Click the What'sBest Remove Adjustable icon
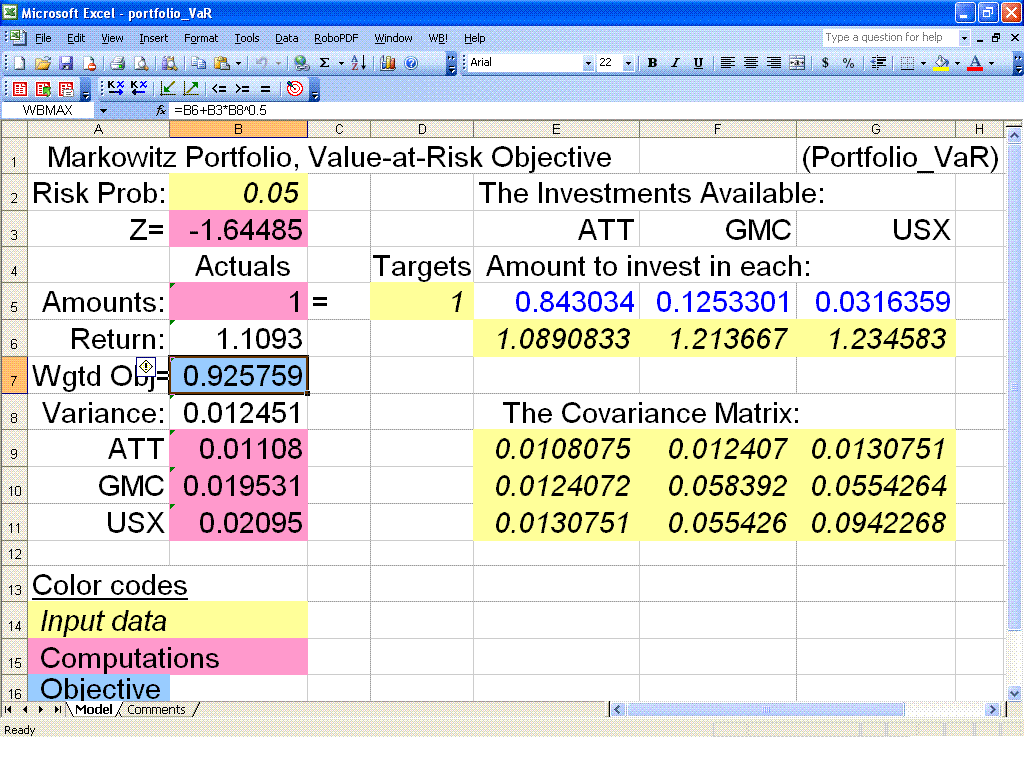Viewport: 1024px width, 768px height. coord(138,88)
